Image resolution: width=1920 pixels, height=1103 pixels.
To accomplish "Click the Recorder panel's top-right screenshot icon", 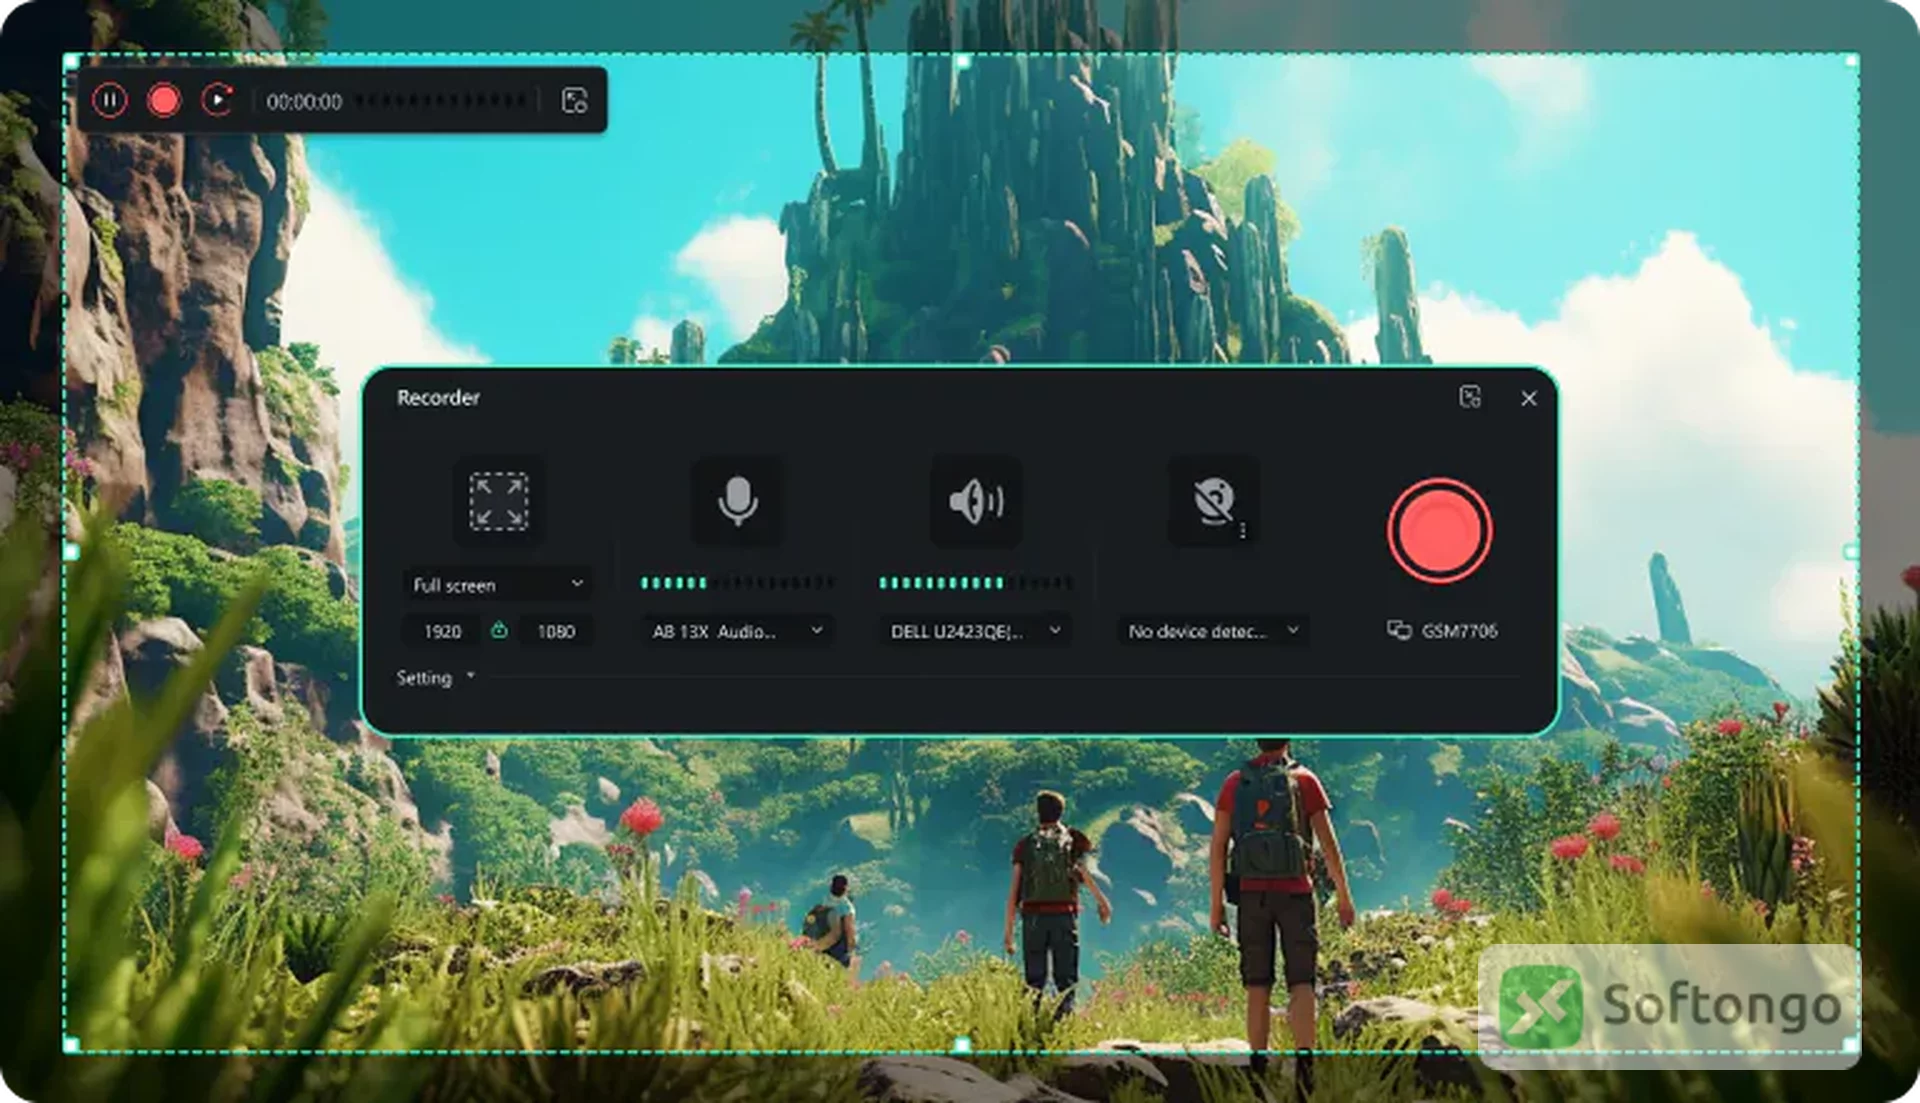I will point(1470,397).
